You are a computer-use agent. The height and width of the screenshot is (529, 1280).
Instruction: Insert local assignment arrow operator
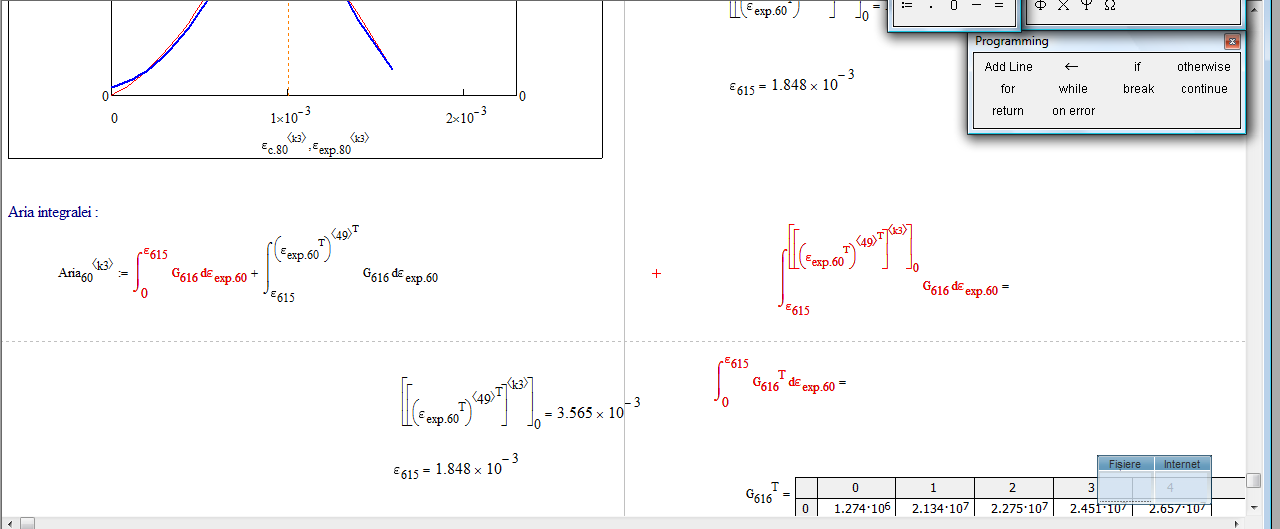[x=1071, y=67]
